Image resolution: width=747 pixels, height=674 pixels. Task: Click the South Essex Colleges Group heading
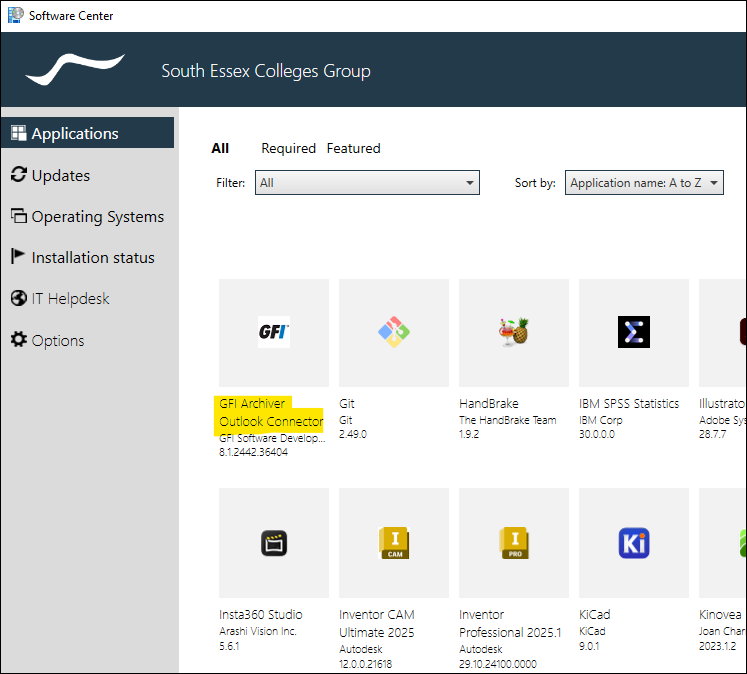pos(266,71)
